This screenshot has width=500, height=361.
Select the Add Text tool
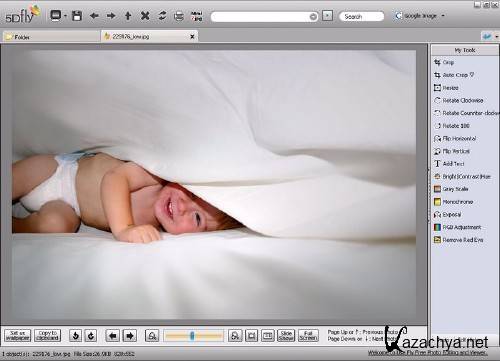coord(449,164)
